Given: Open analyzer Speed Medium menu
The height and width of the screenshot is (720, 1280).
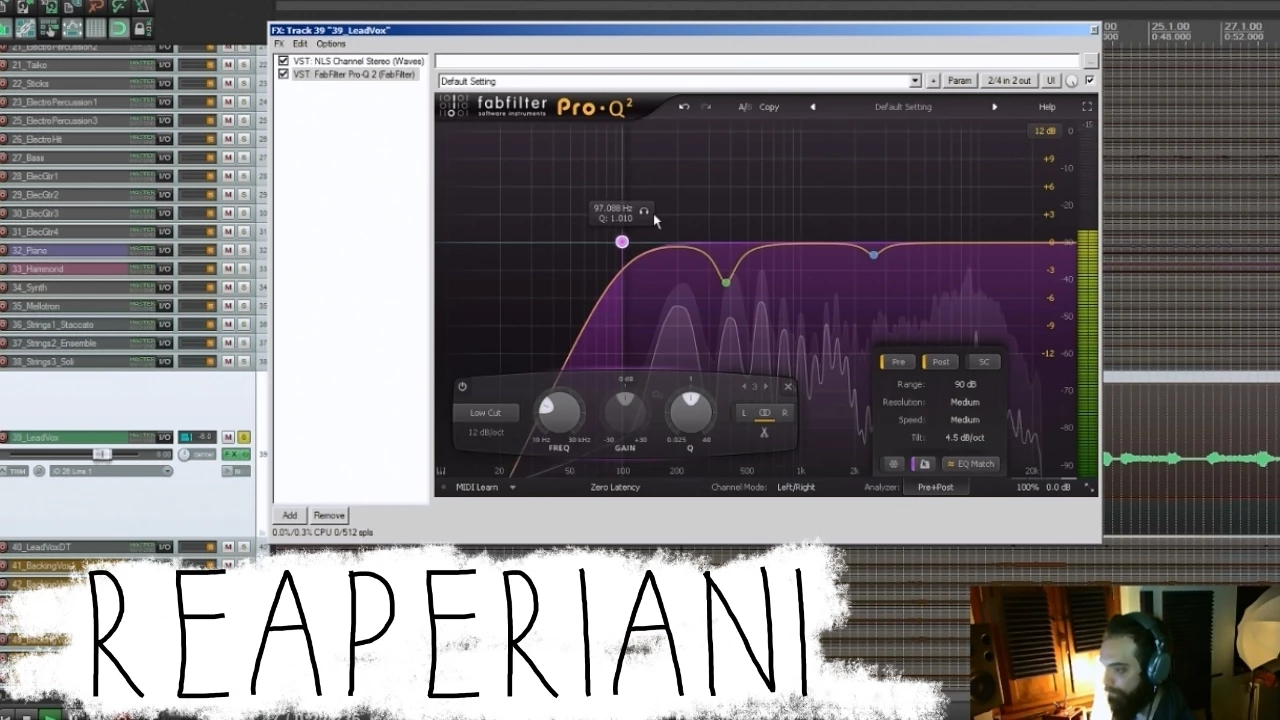Looking at the screenshot, I should coord(964,420).
